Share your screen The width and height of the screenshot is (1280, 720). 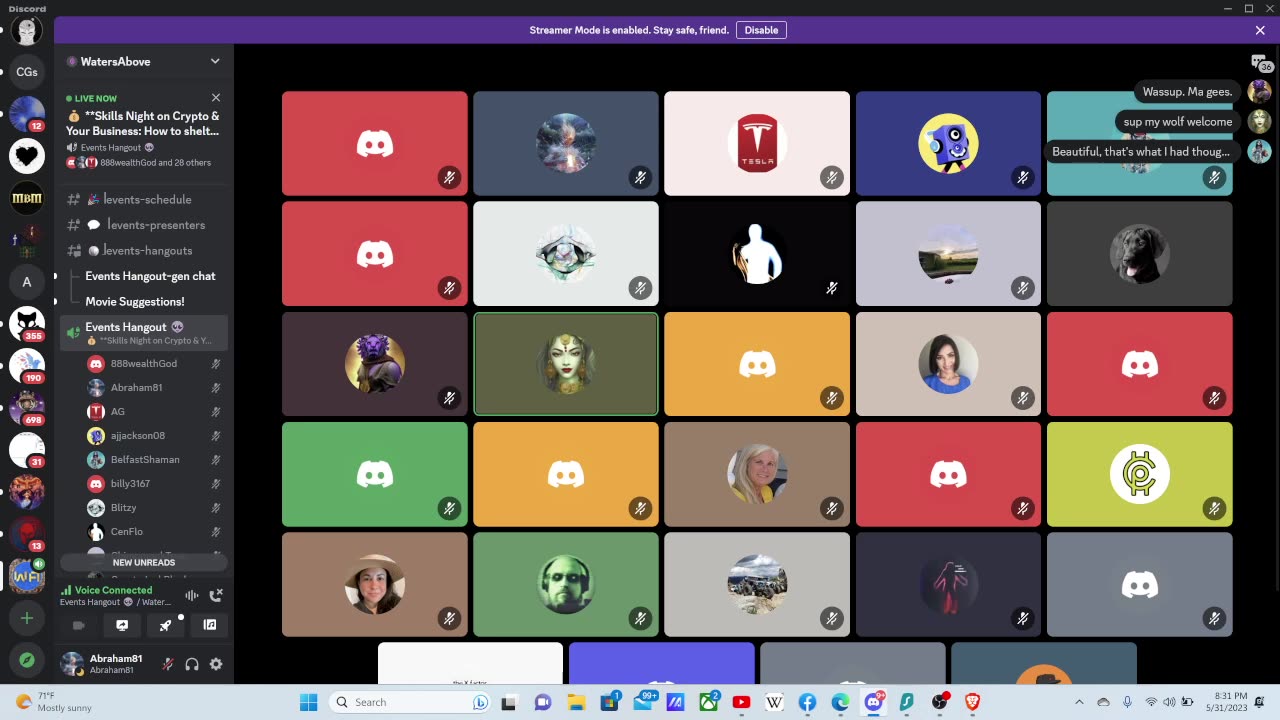point(122,625)
